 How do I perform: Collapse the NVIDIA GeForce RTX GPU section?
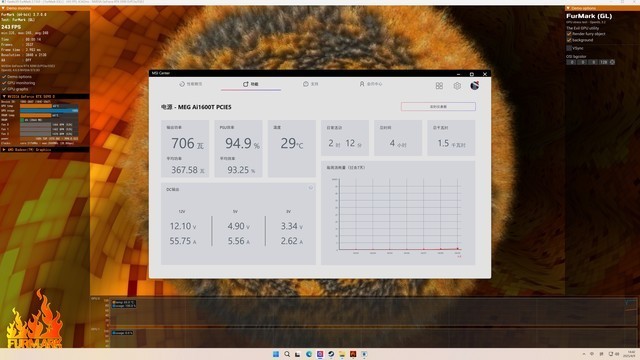click(4, 97)
